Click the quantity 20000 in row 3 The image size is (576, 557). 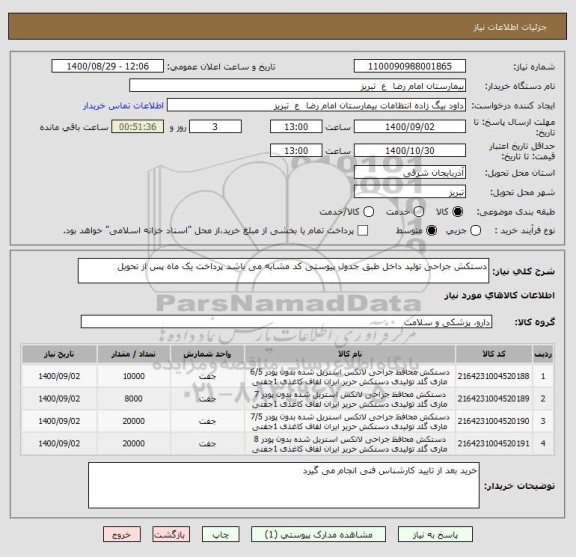coord(133,421)
